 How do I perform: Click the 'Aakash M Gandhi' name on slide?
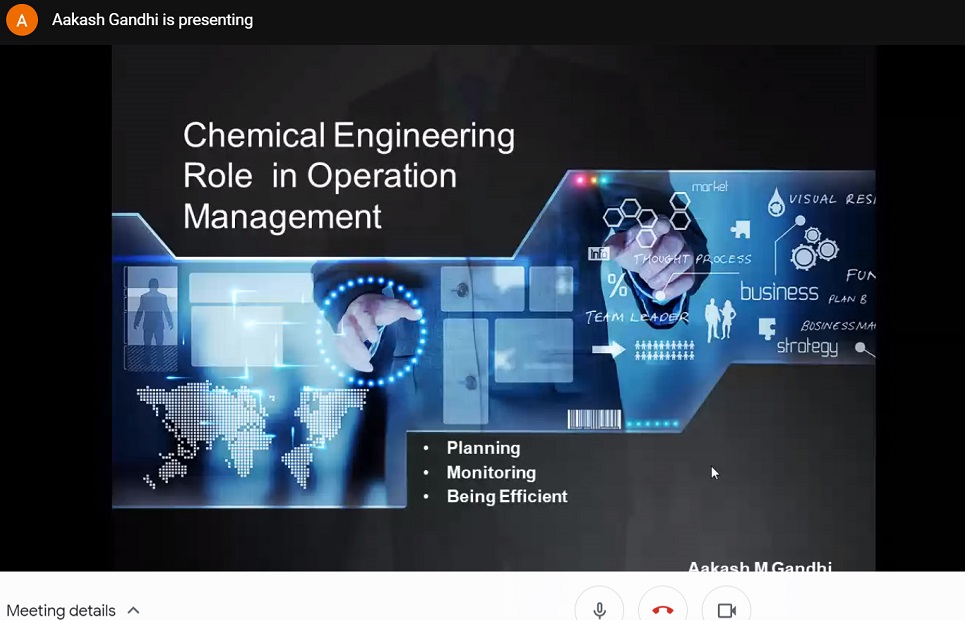759,566
